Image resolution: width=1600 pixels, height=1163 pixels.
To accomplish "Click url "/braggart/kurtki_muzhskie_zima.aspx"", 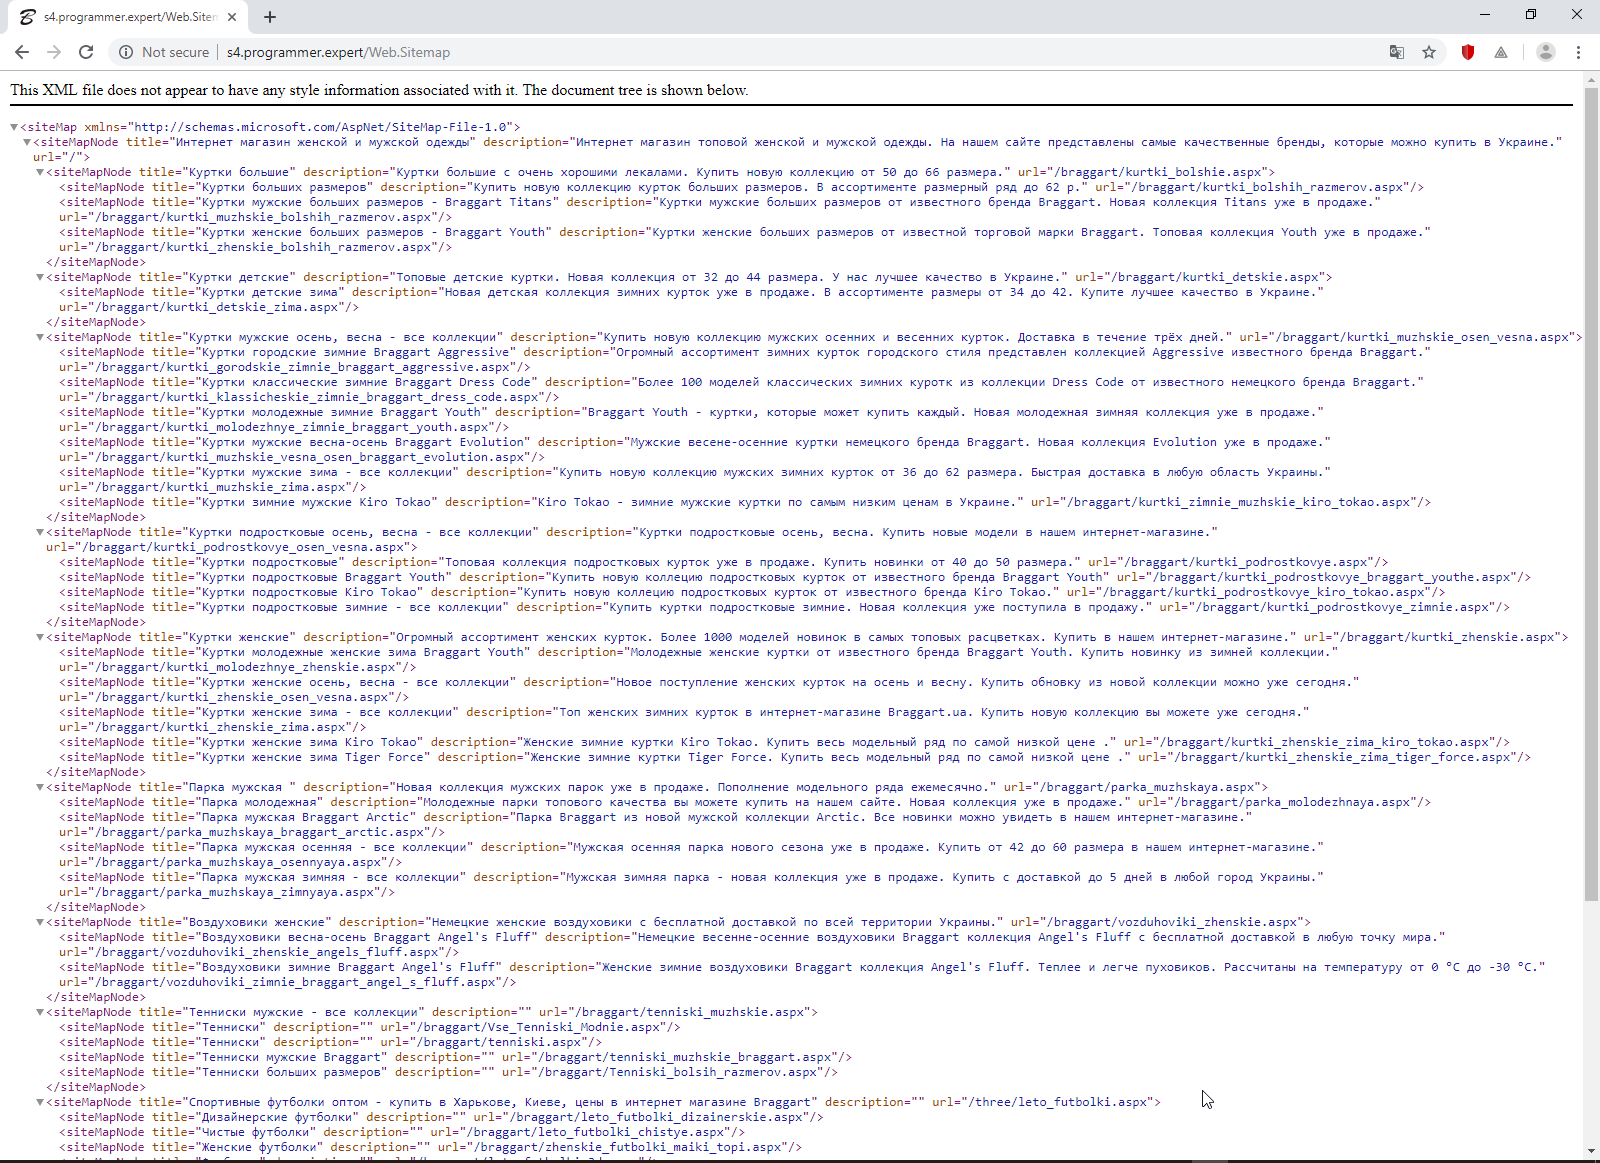I will (228, 487).
